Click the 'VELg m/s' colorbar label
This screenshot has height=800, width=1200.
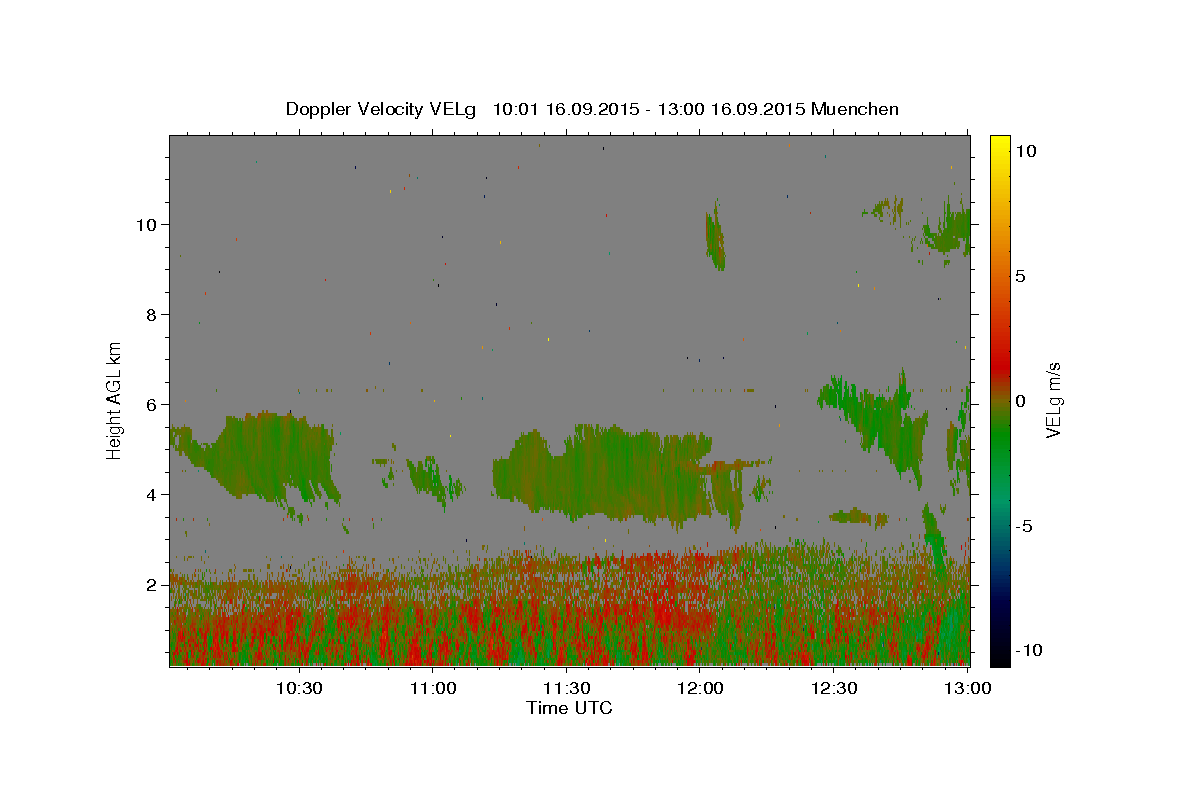1053,400
